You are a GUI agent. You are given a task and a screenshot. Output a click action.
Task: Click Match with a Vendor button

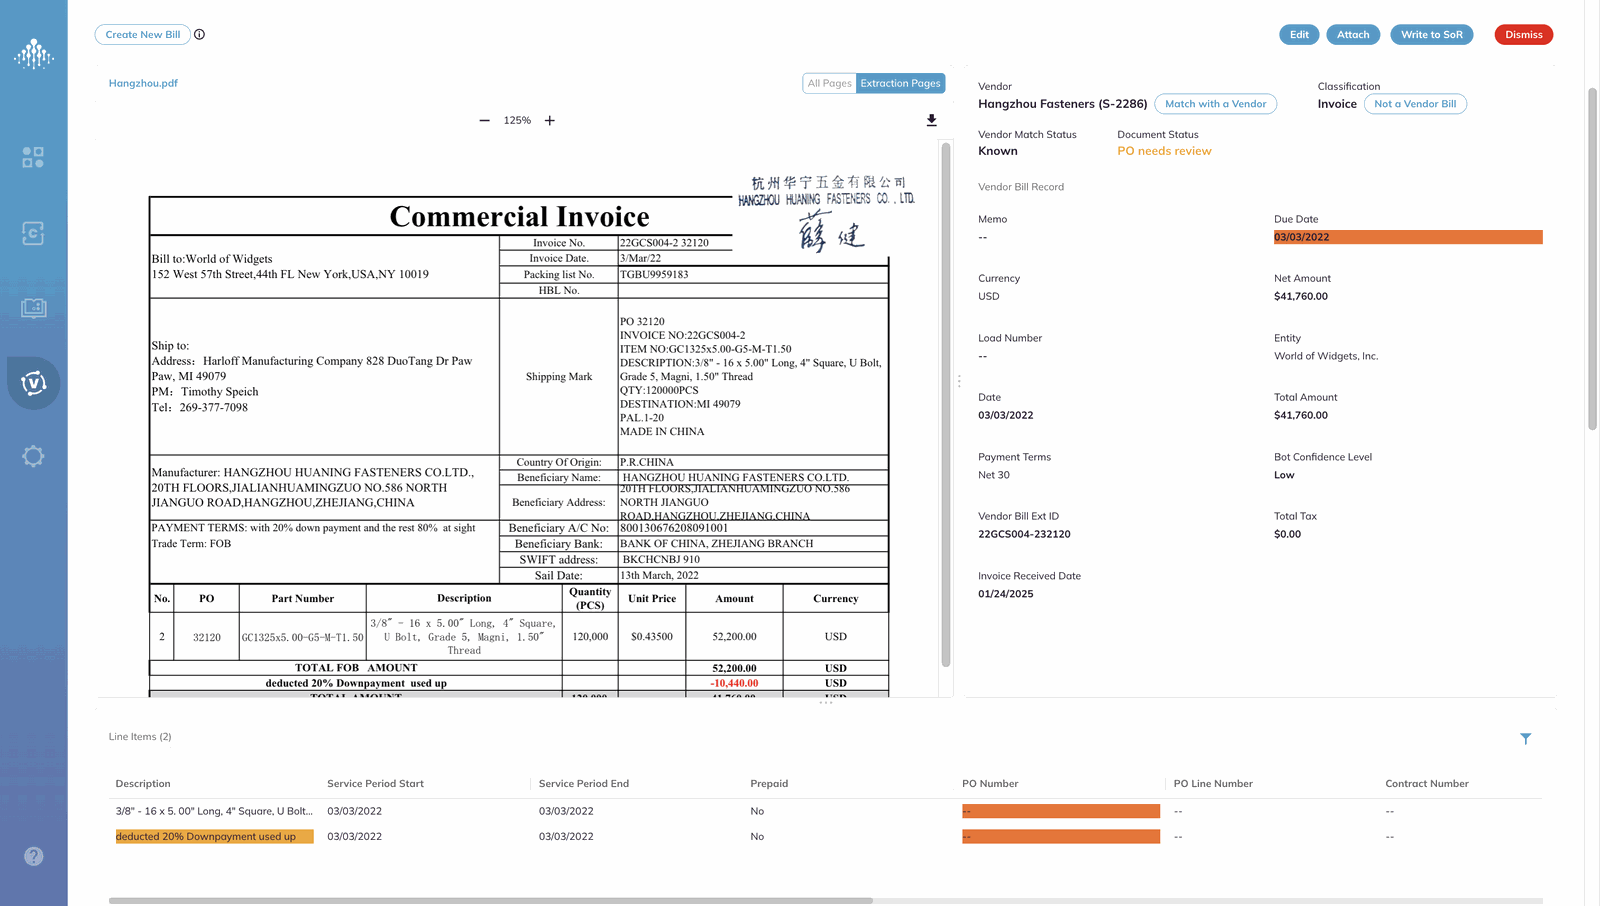1215,104
